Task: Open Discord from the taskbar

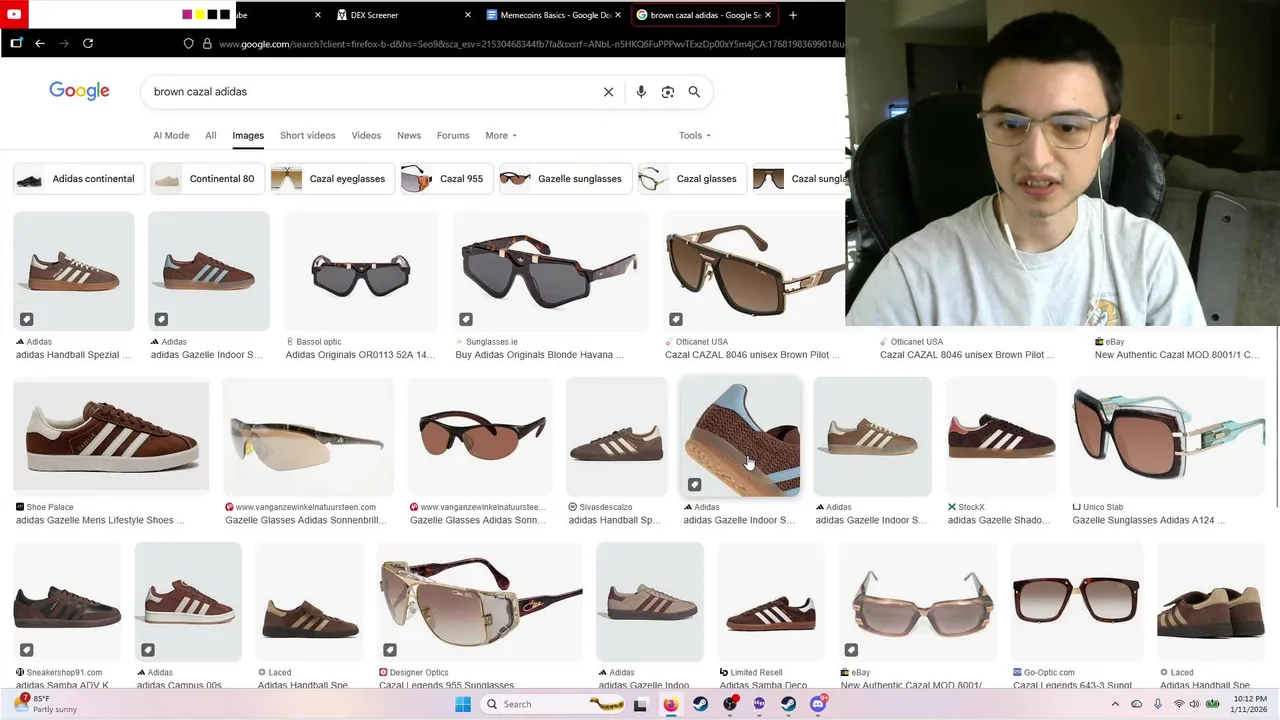Action: 819,704
